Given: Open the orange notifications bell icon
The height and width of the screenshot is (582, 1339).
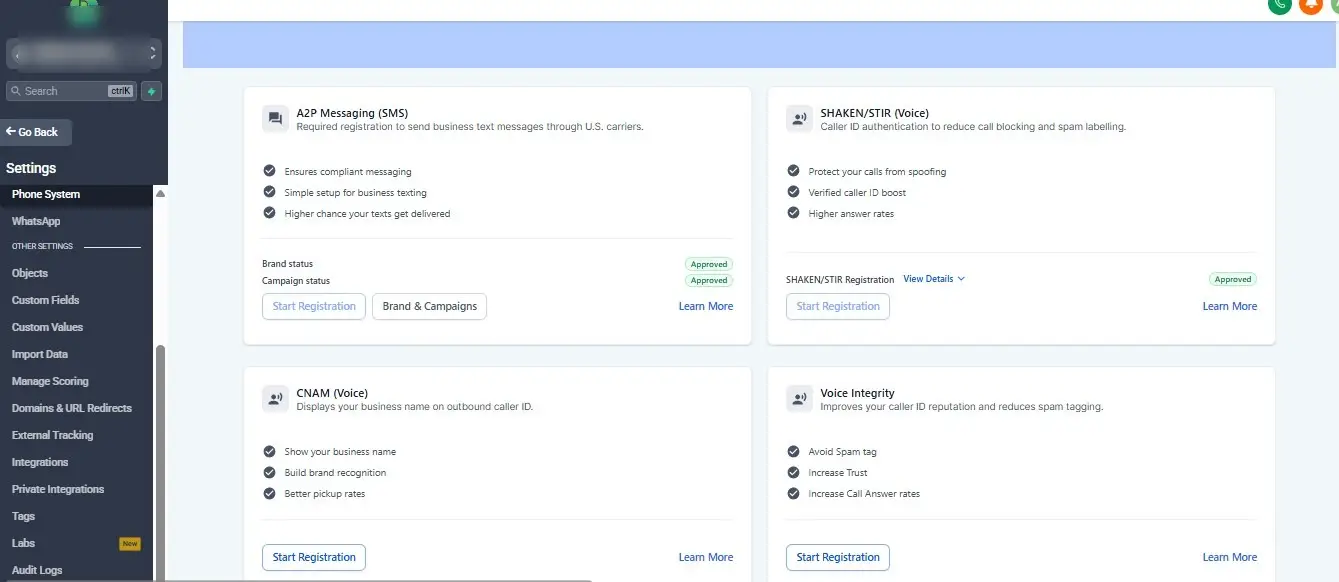Looking at the screenshot, I should pyautogui.click(x=1310, y=4).
